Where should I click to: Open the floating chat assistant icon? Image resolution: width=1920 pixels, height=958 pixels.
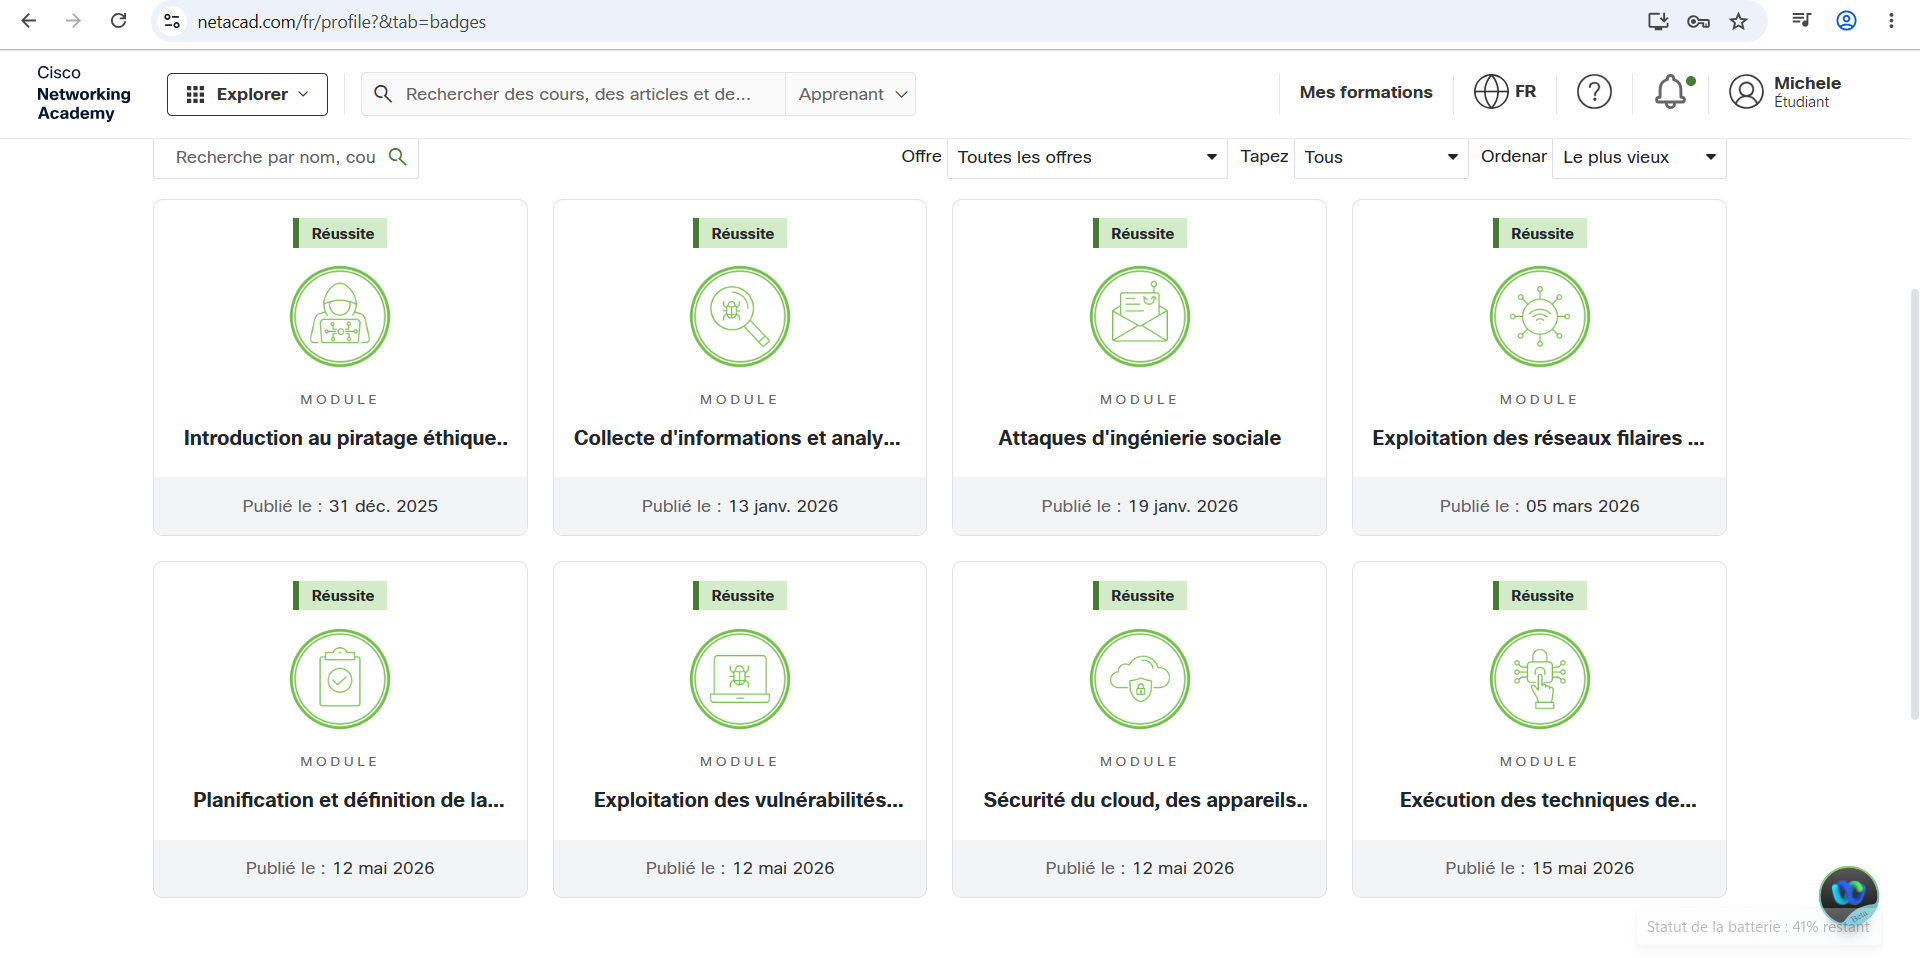point(1848,895)
